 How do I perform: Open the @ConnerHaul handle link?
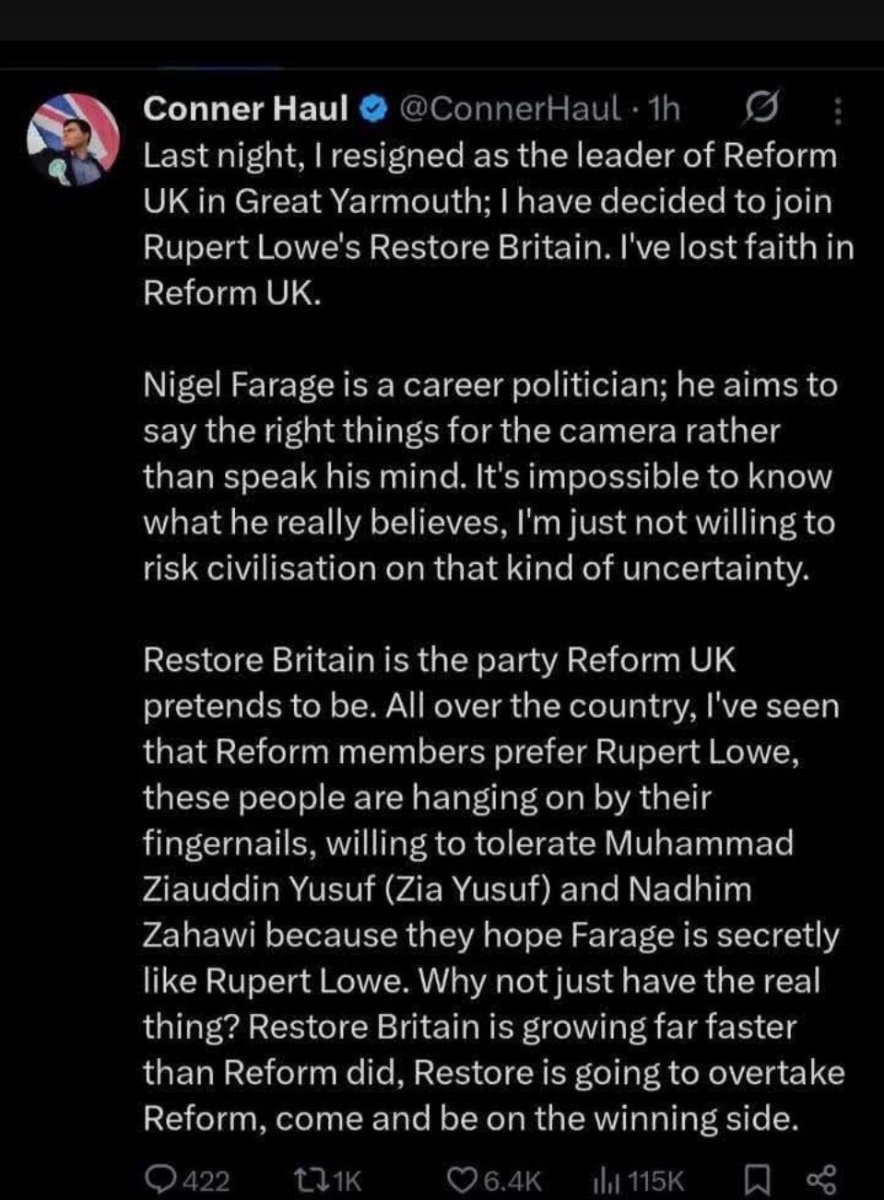pos(510,109)
